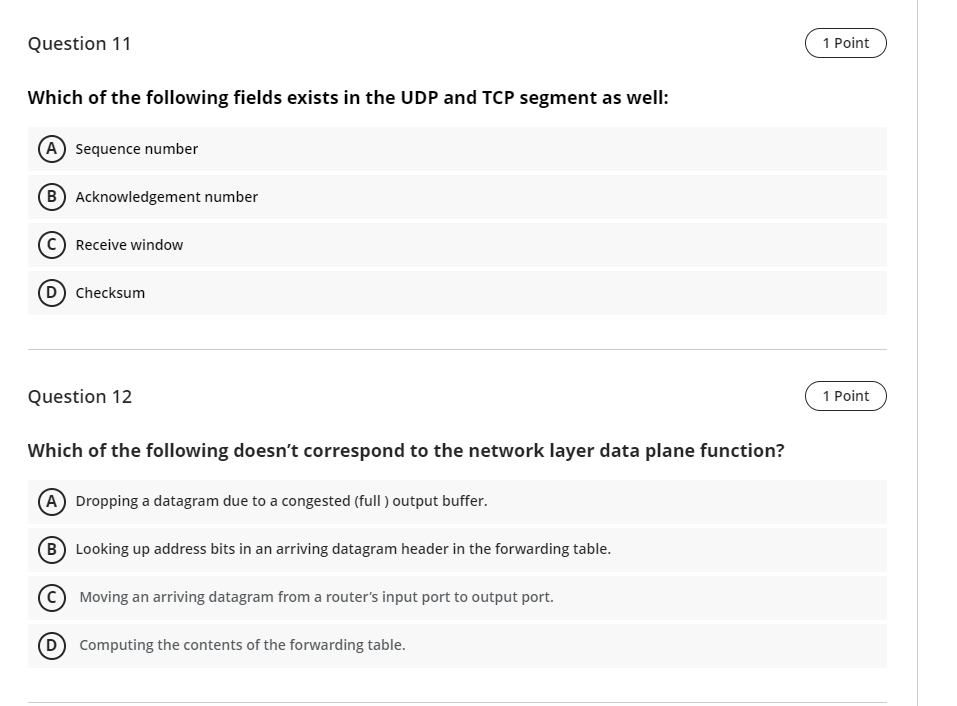Select radio button B for Acknowledgement number

pos(51,196)
